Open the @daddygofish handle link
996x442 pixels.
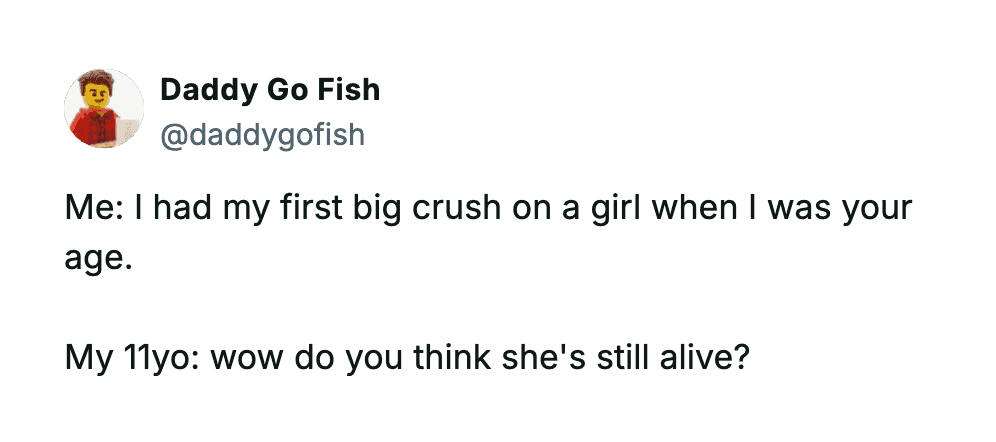pyautogui.click(x=262, y=134)
